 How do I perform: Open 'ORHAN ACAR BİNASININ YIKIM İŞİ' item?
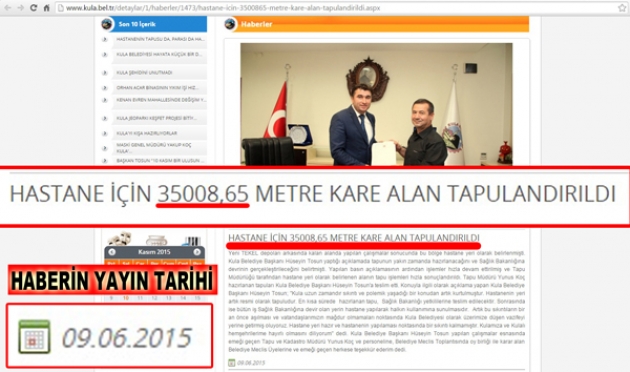[157, 88]
